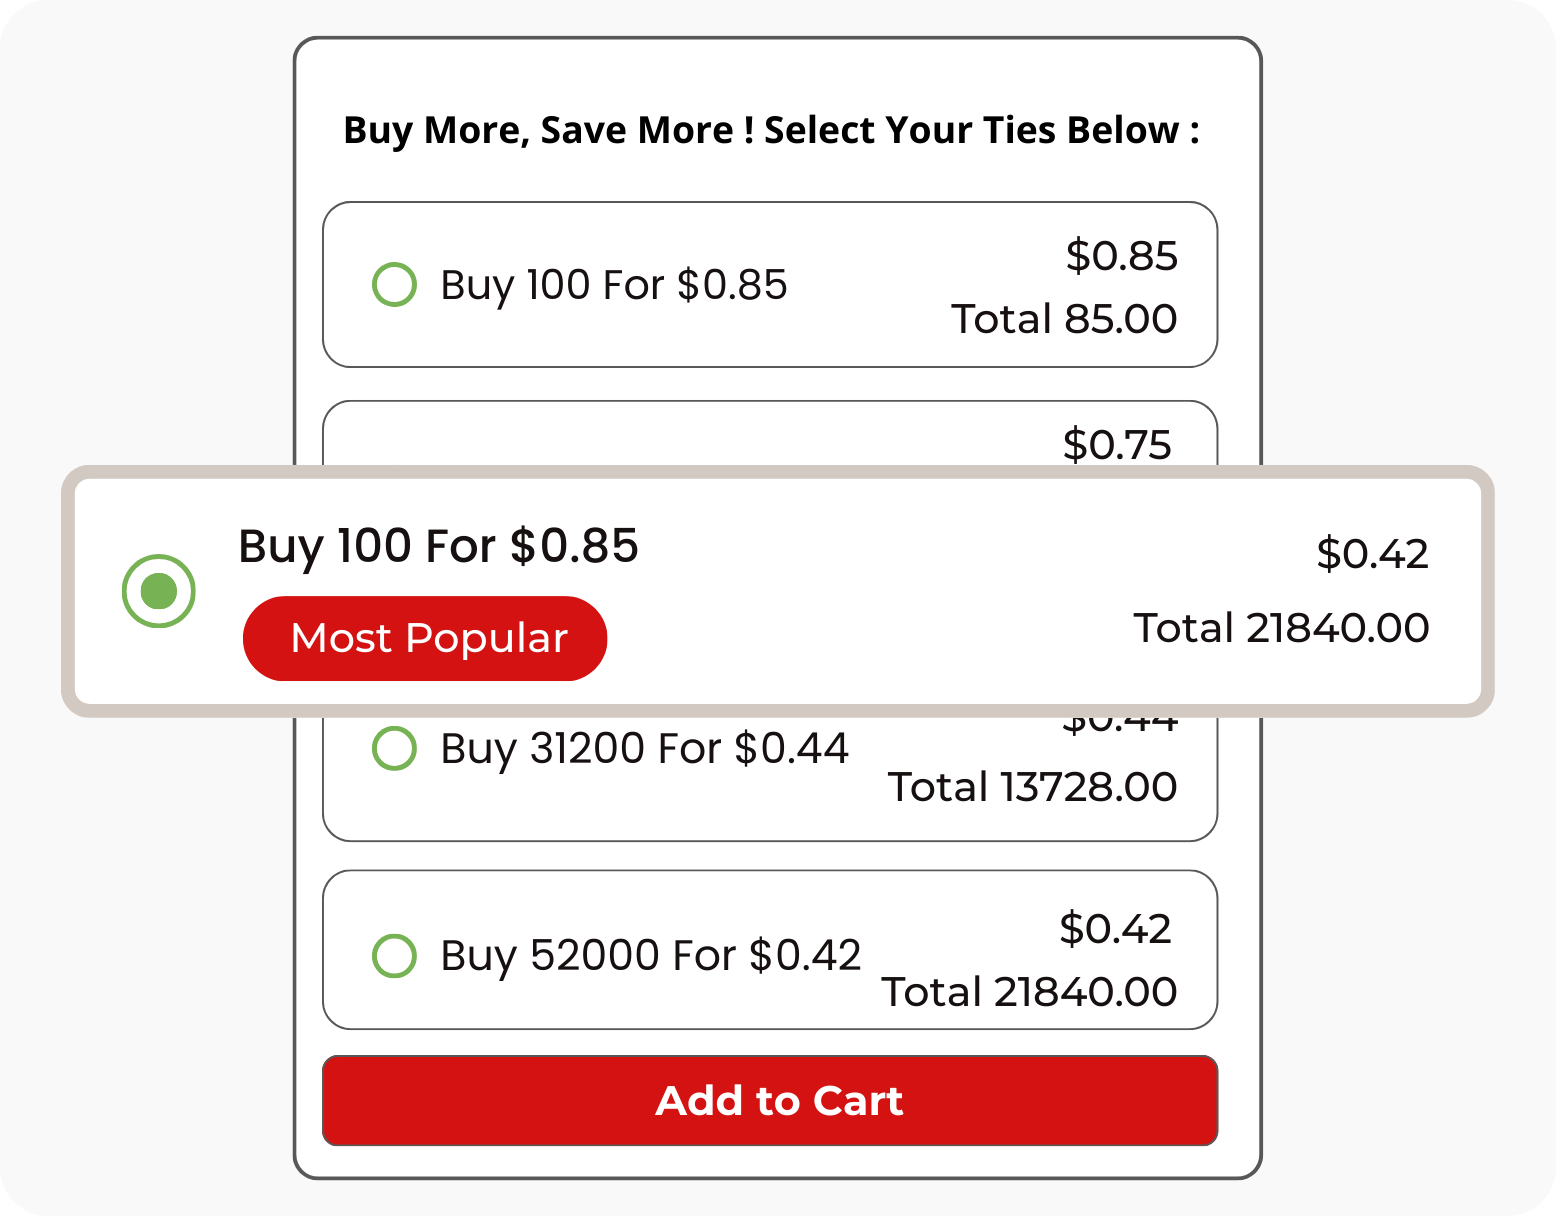Click the $0.85 unit price above Total 85.00

pyautogui.click(x=1121, y=256)
